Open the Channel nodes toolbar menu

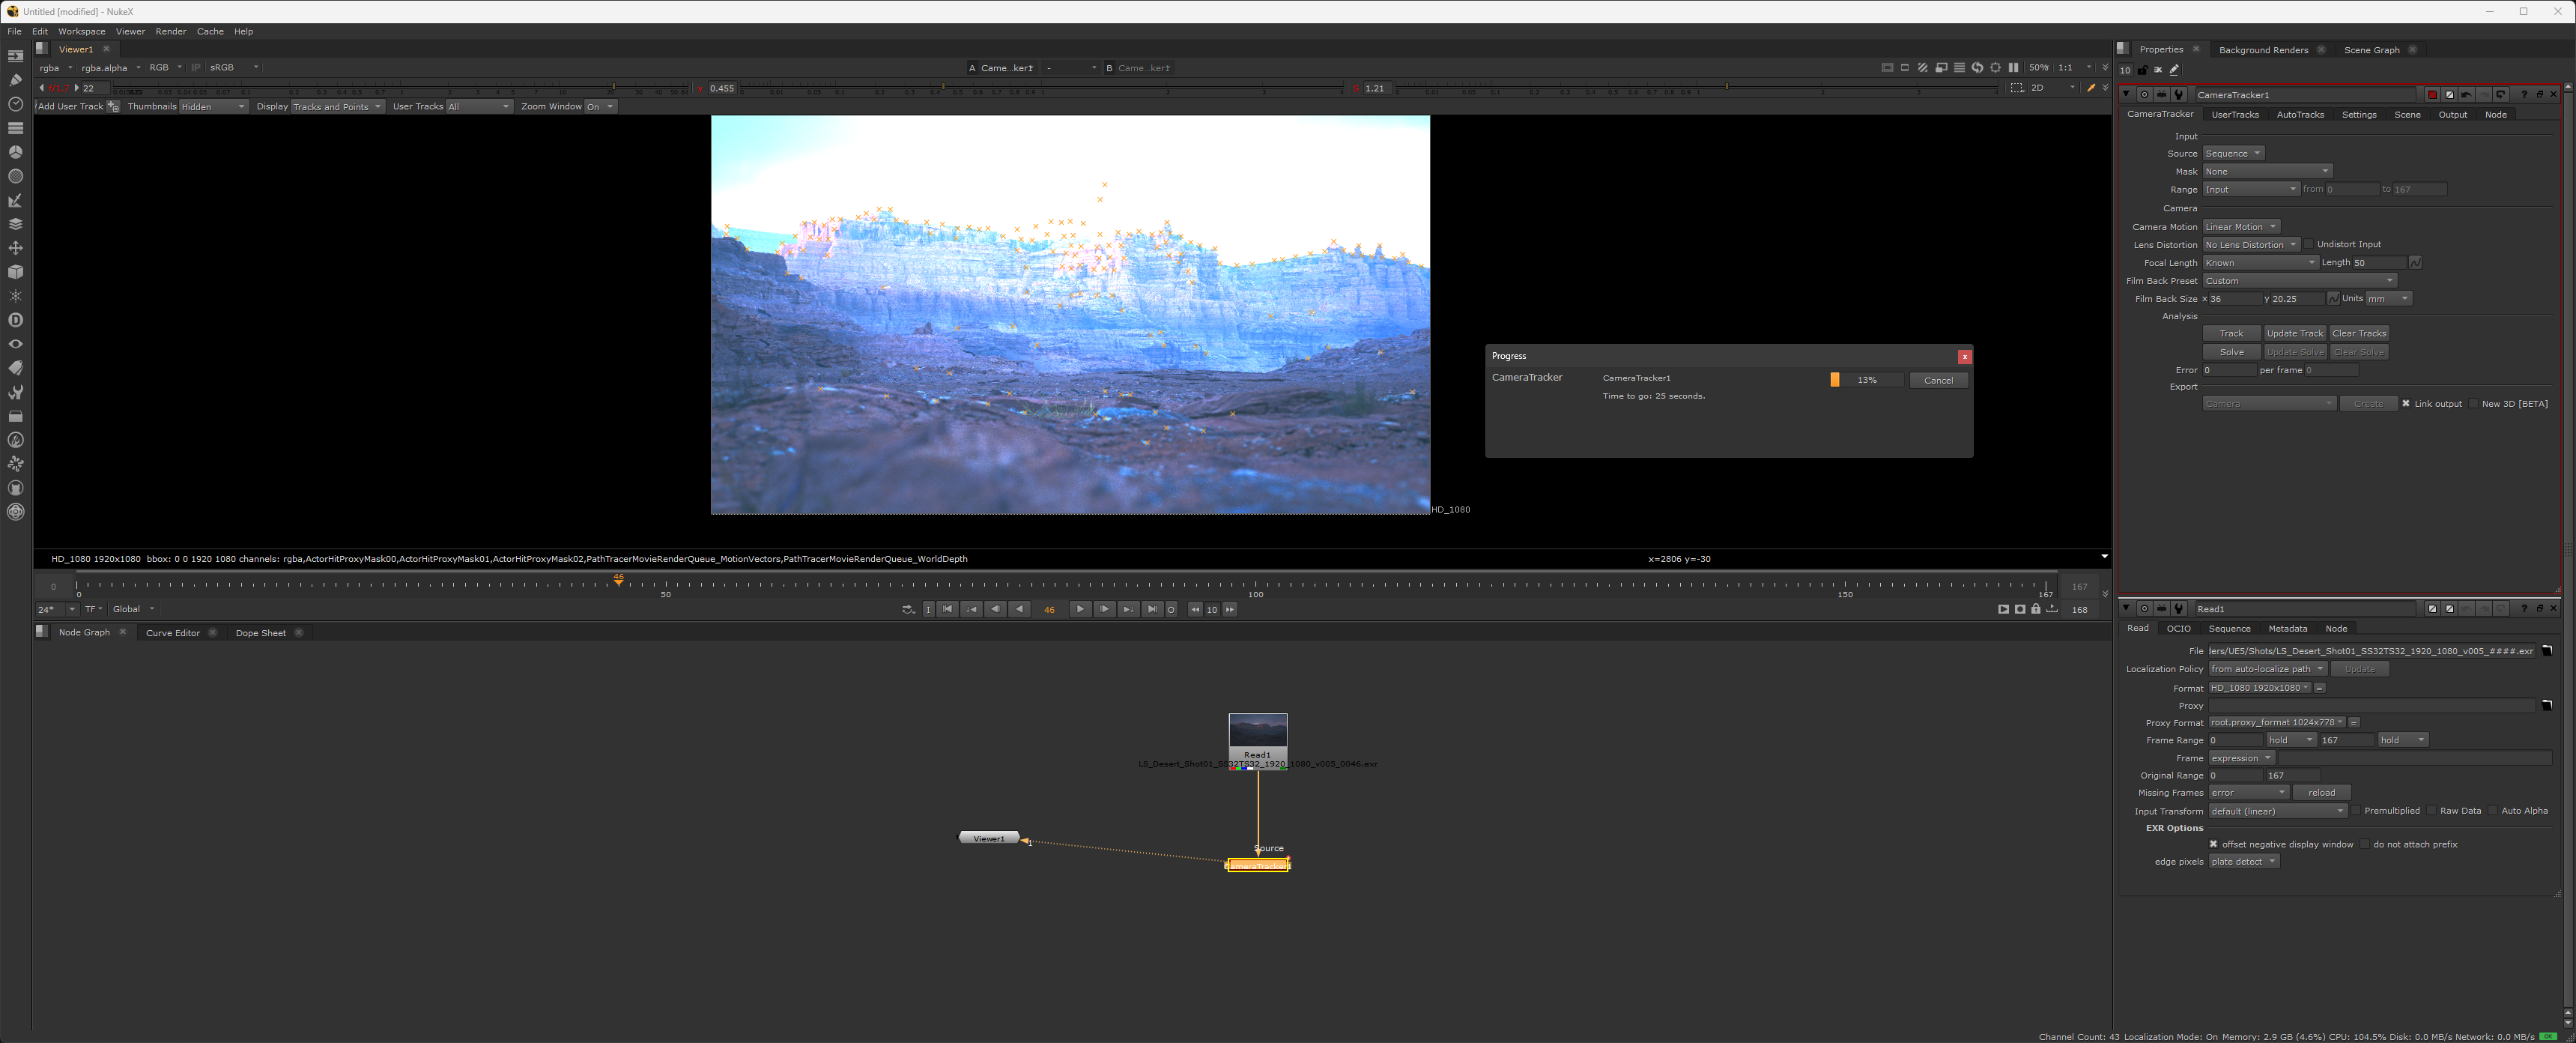pyautogui.click(x=15, y=128)
